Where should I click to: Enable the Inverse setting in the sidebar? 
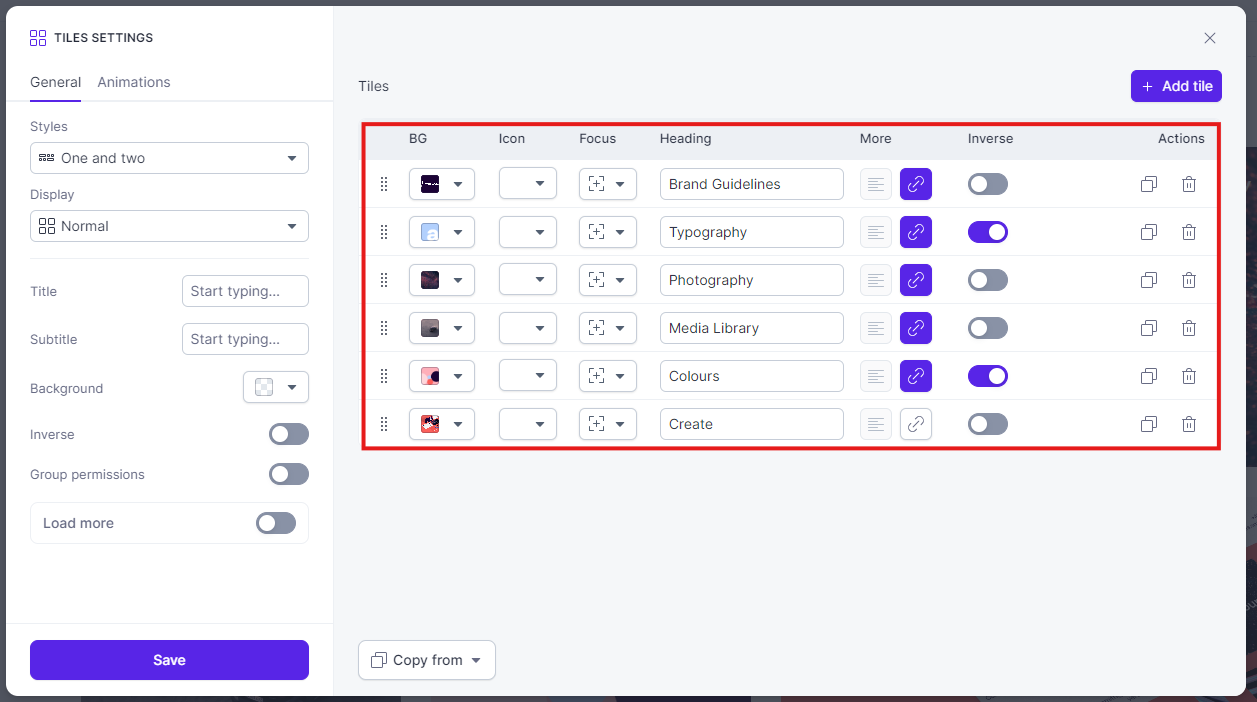coord(288,434)
